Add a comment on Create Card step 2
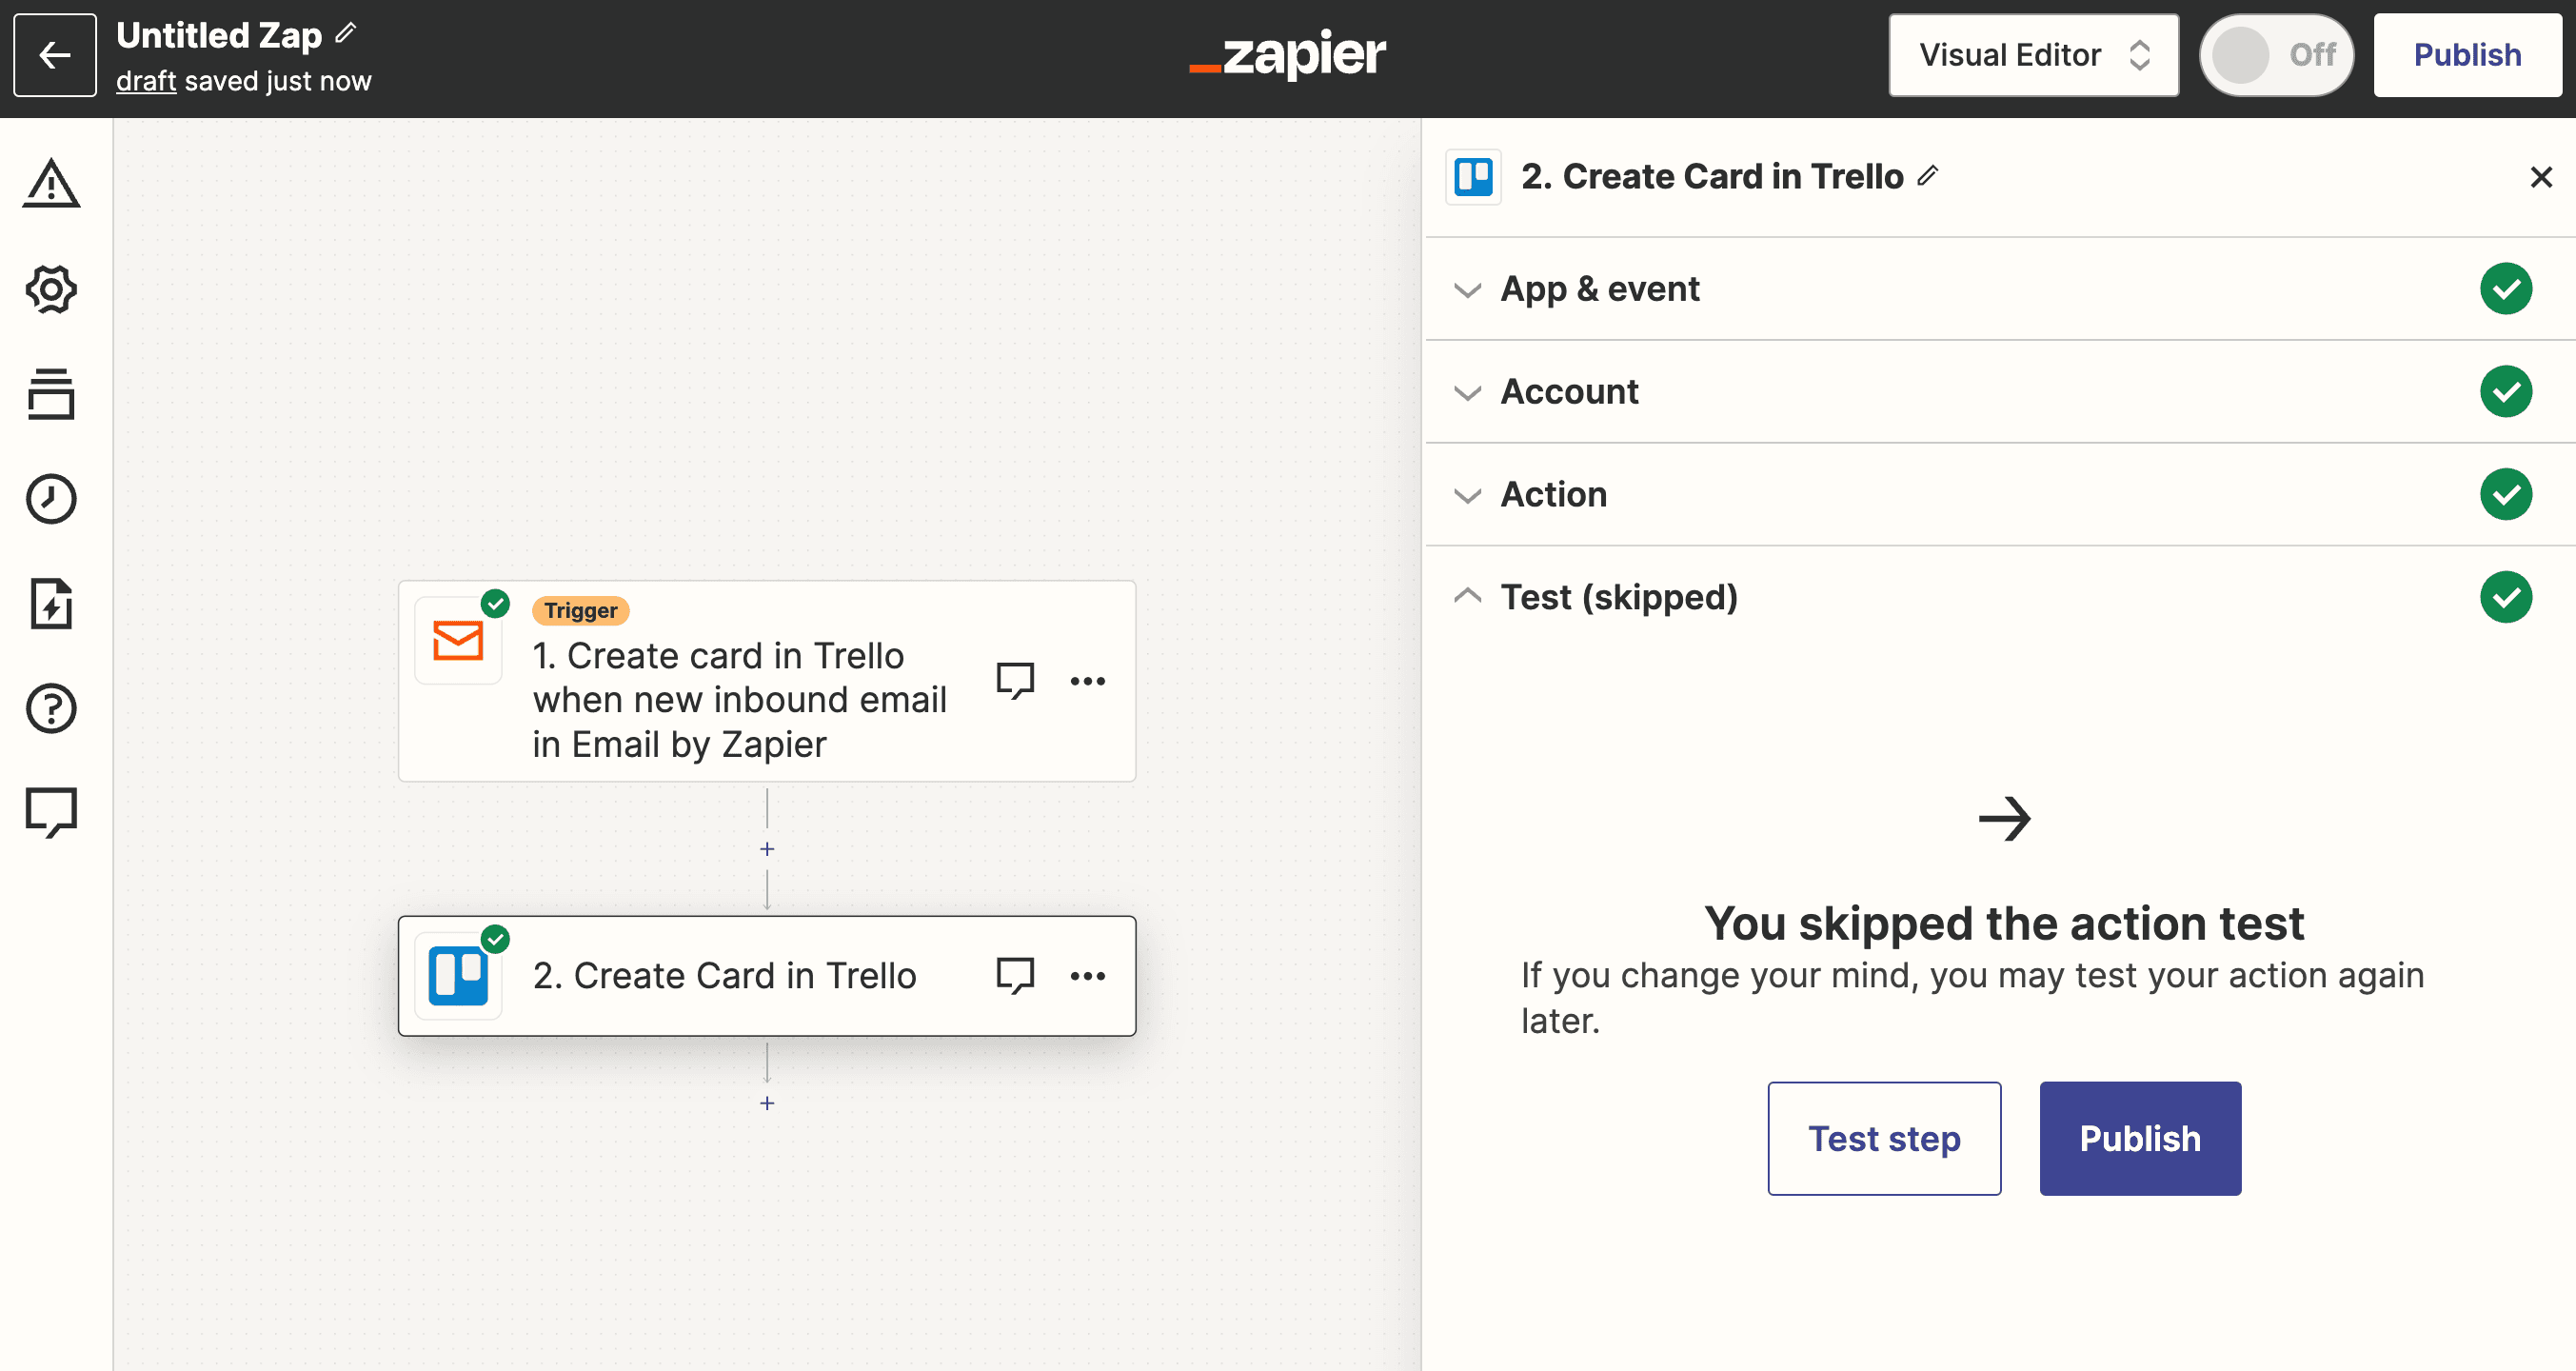The image size is (2576, 1371). coord(1015,975)
